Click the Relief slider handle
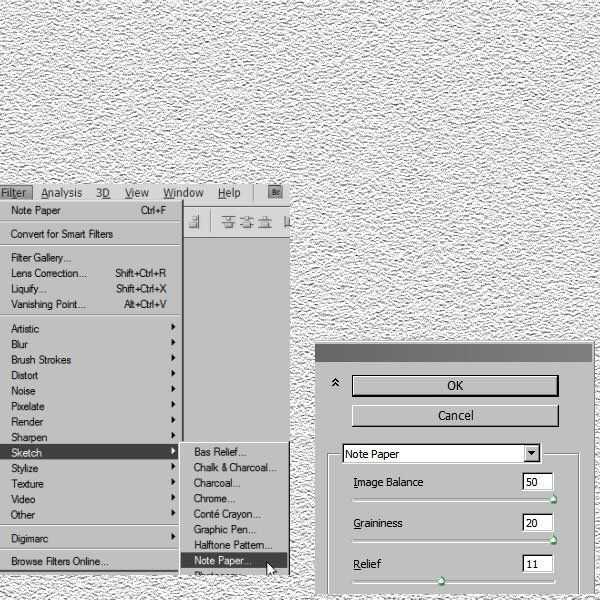This screenshot has height=600, width=600. [x=441, y=581]
